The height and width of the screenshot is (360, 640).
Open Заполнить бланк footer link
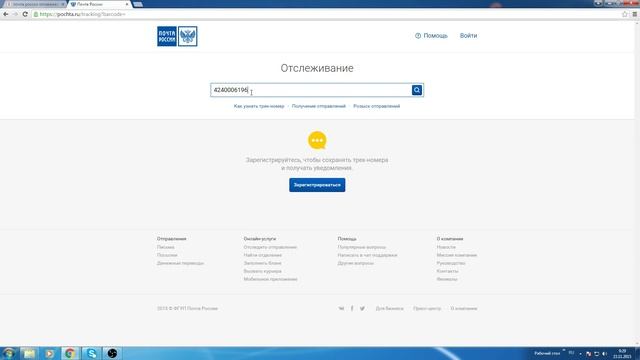pyautogui.click(x=262, y=263)
